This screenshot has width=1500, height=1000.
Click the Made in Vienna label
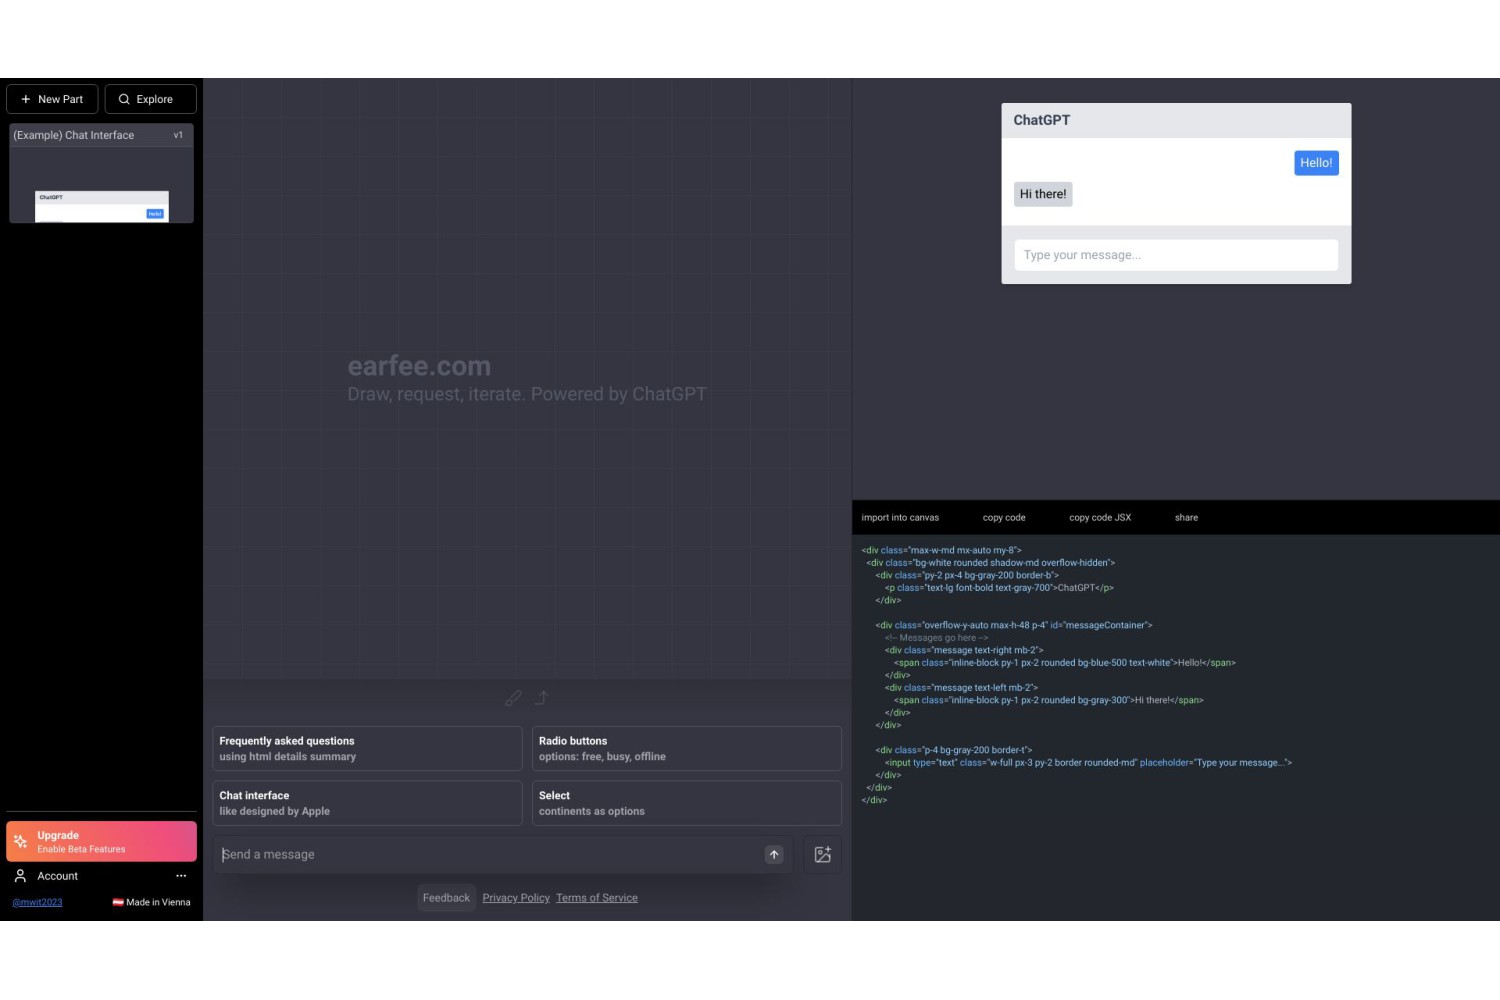[152, 902]
